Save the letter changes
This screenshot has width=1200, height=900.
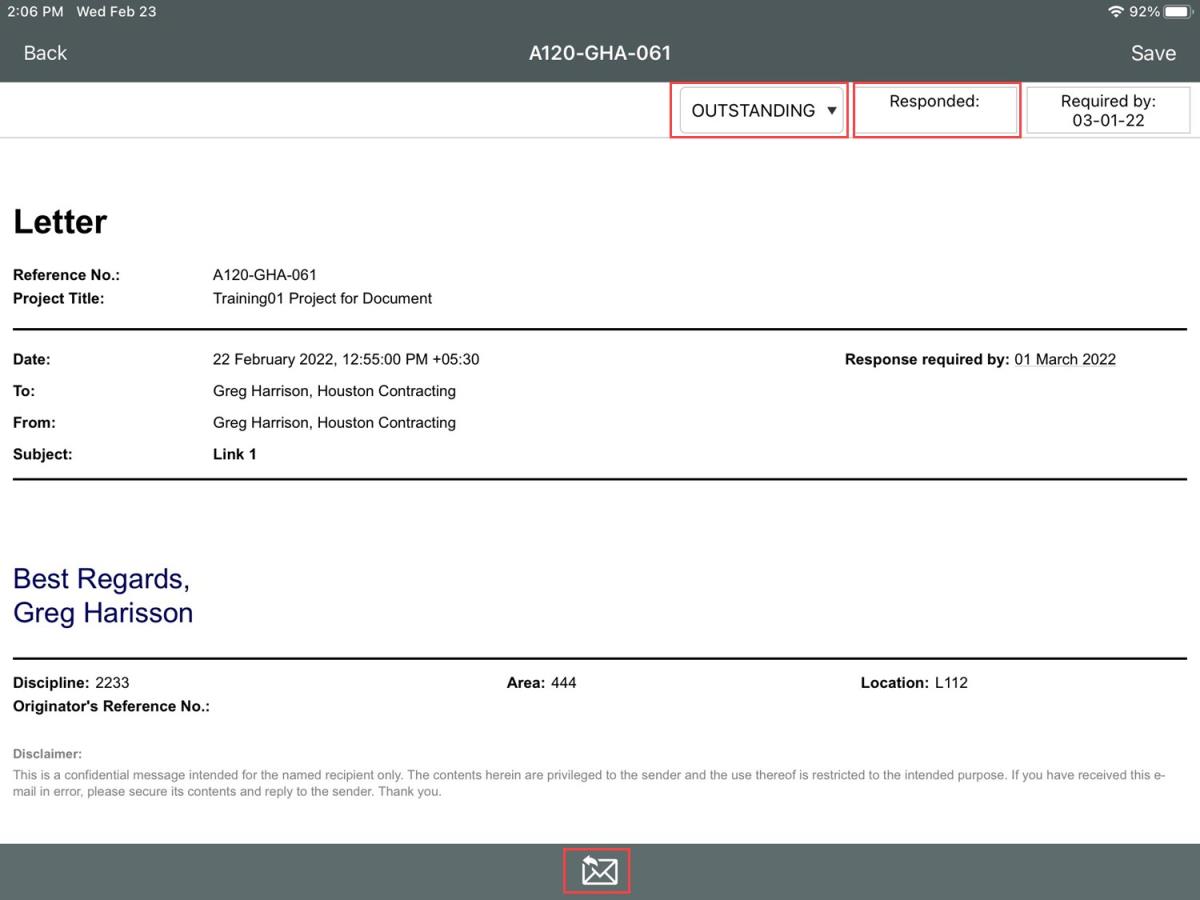1152,53
